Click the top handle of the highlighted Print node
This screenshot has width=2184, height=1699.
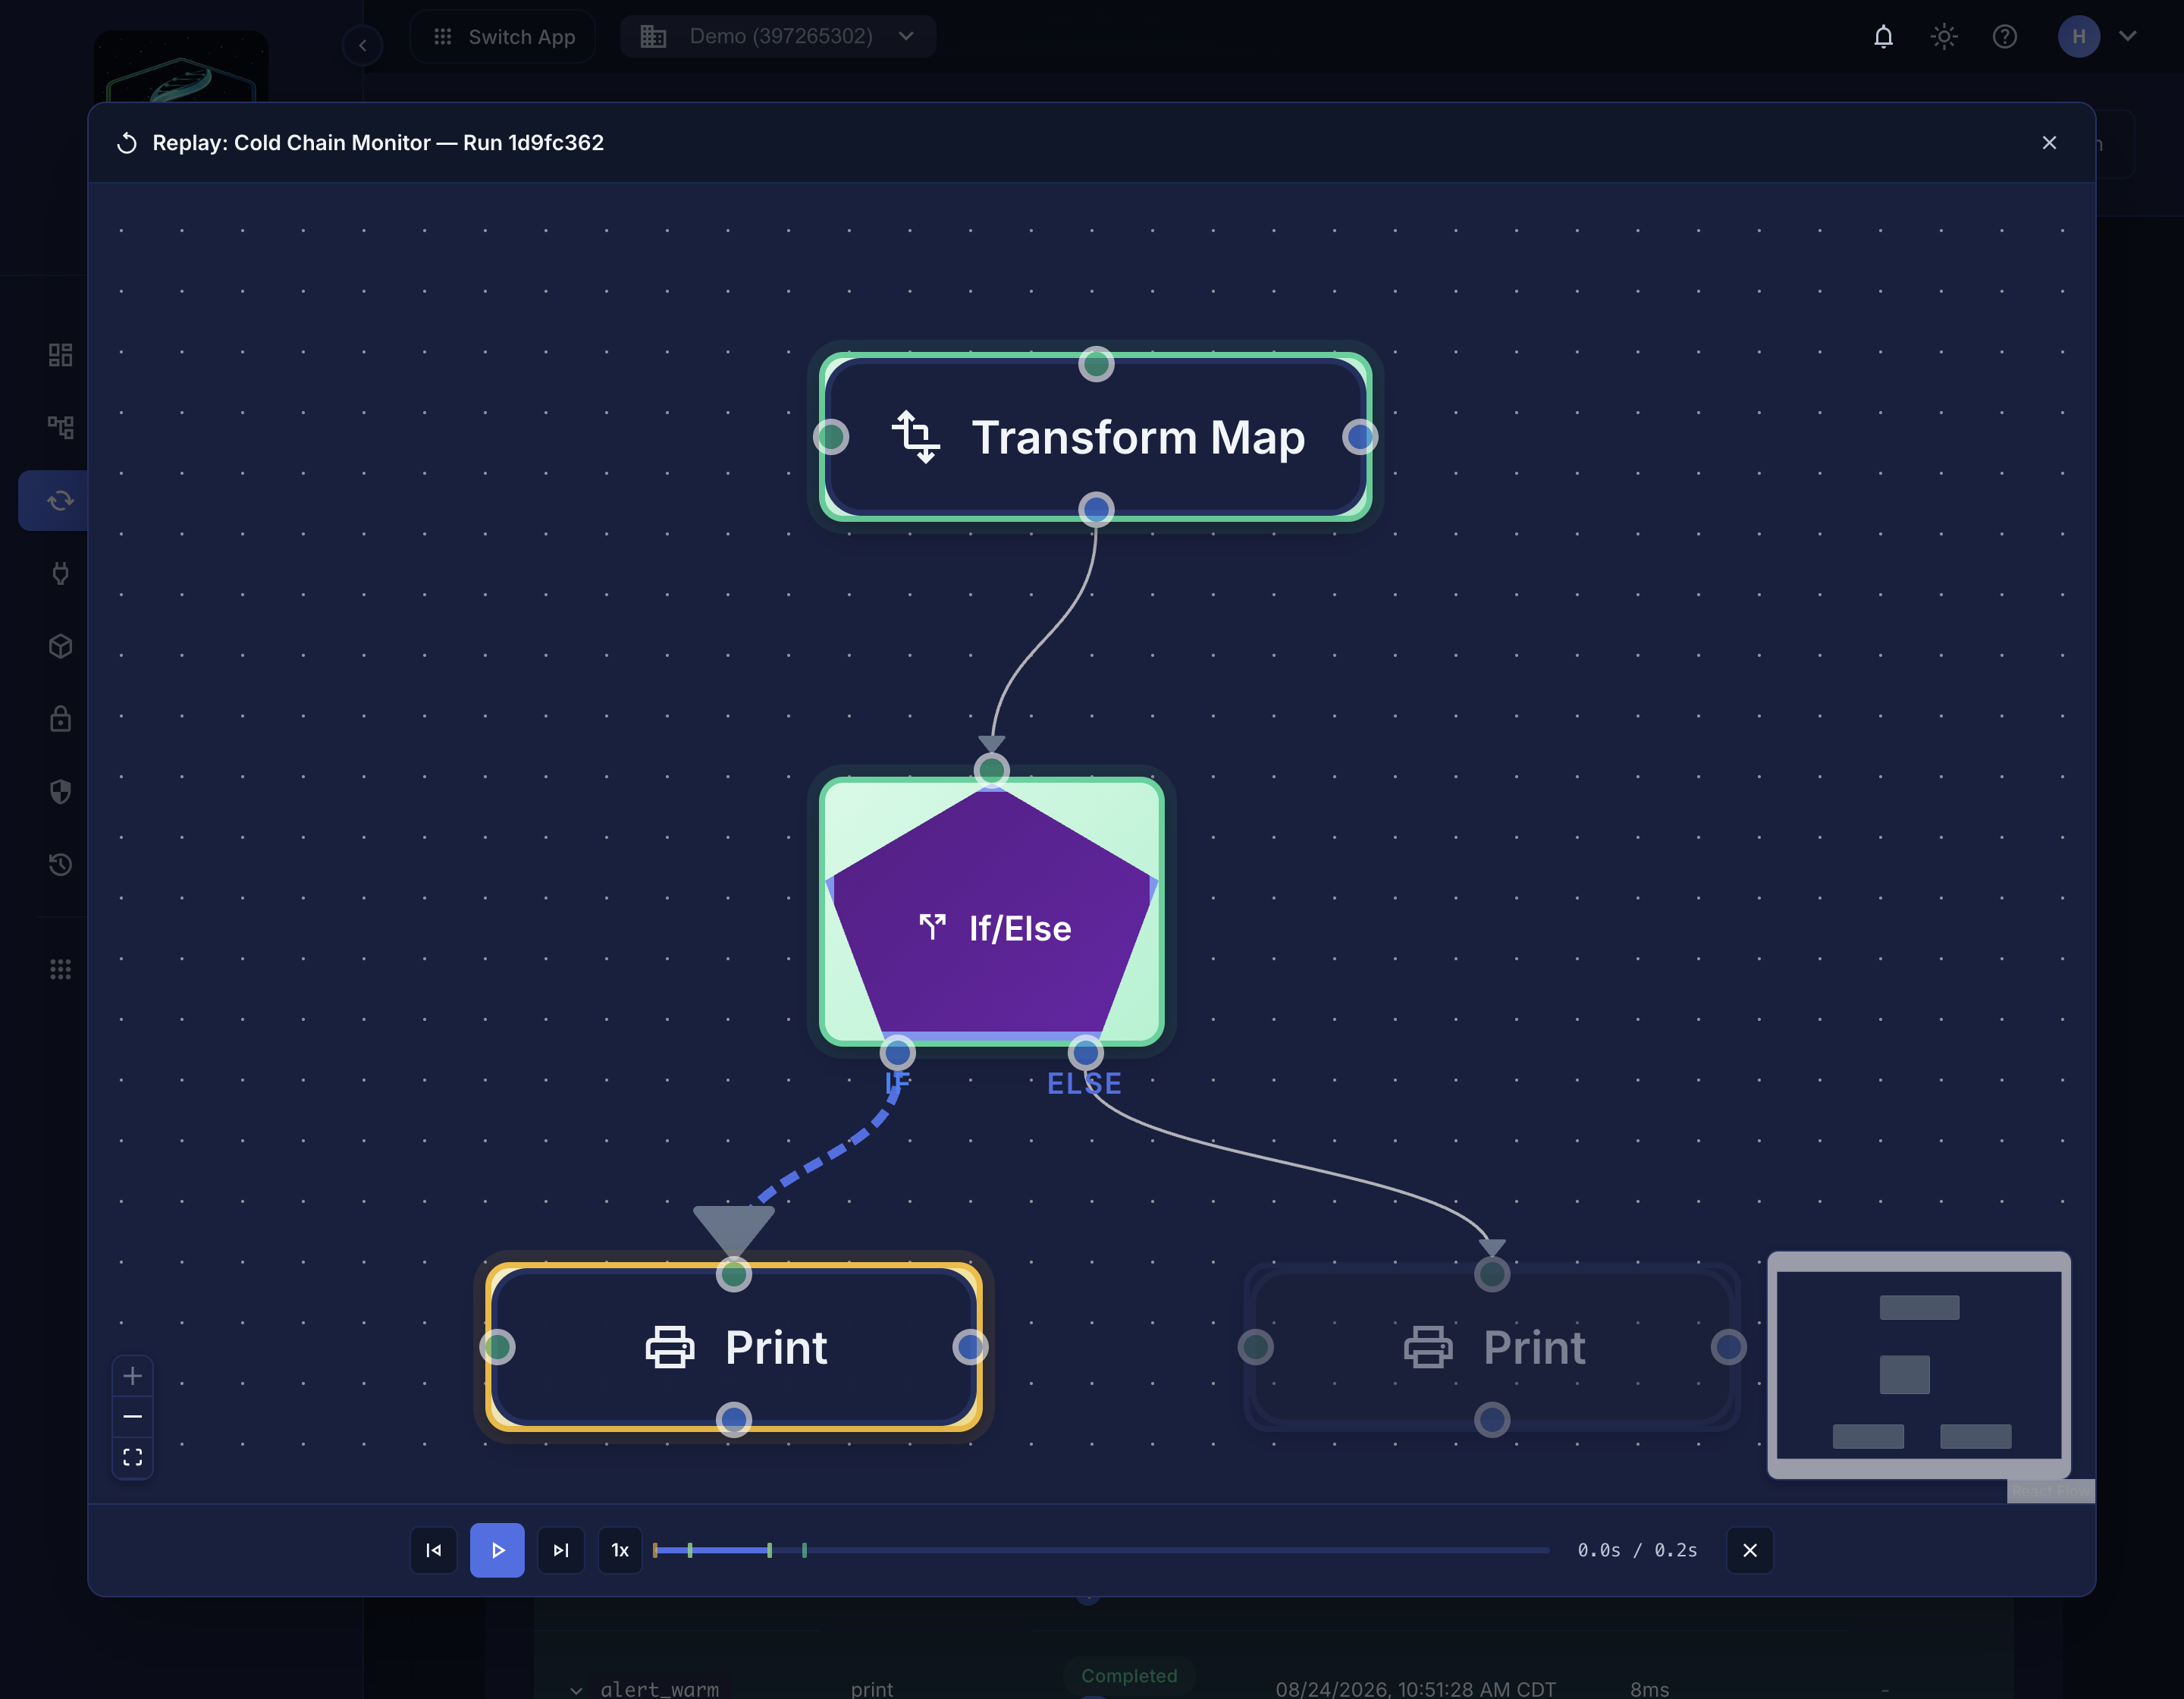[734, 1275]
